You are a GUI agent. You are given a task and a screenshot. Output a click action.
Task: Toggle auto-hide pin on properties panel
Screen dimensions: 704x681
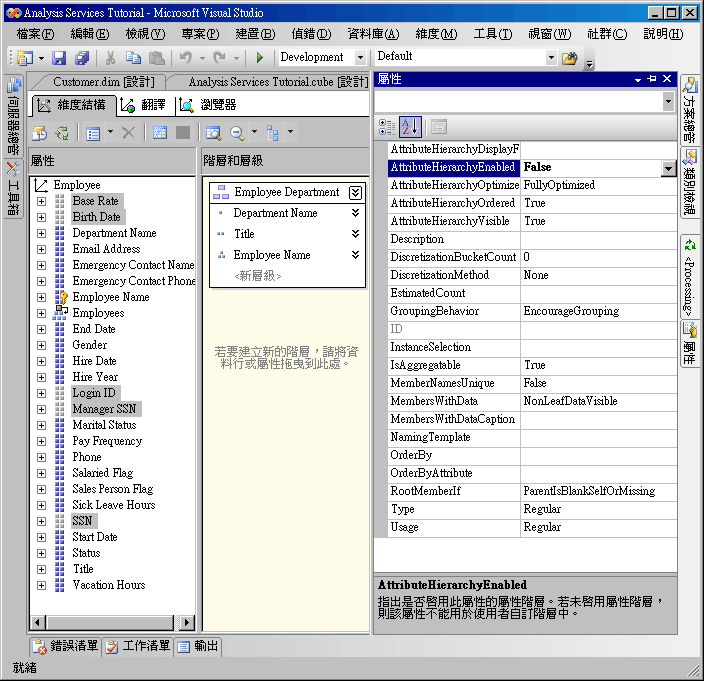tap(652, 79)
